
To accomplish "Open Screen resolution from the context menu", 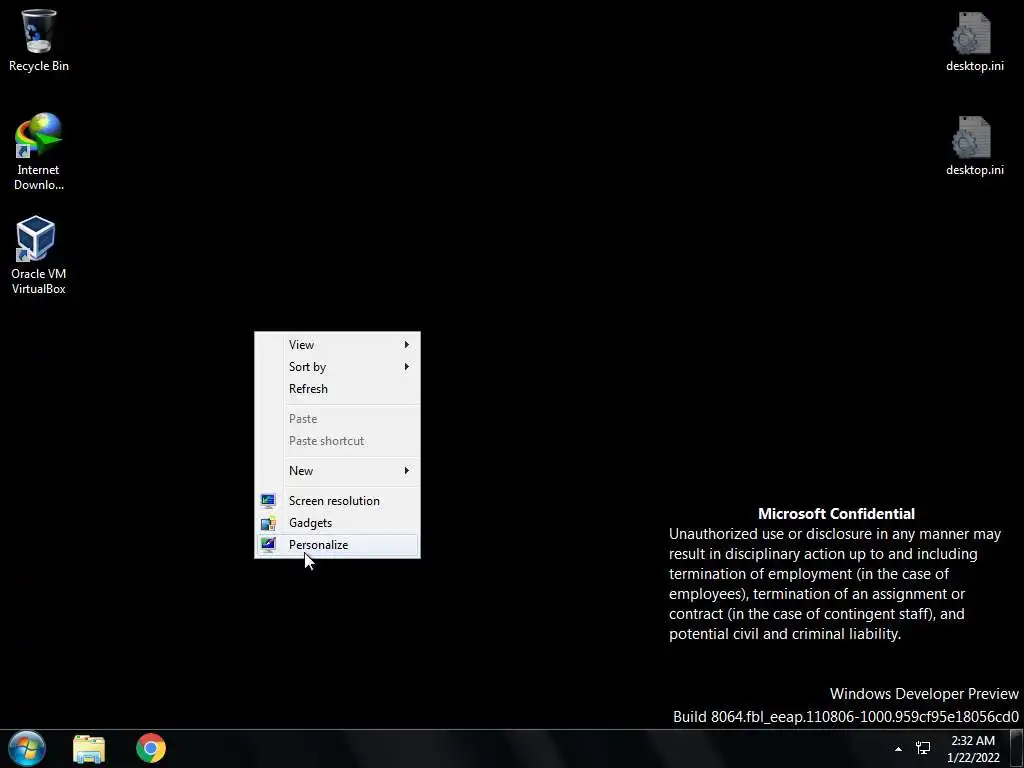I will (x=337, y=500).
